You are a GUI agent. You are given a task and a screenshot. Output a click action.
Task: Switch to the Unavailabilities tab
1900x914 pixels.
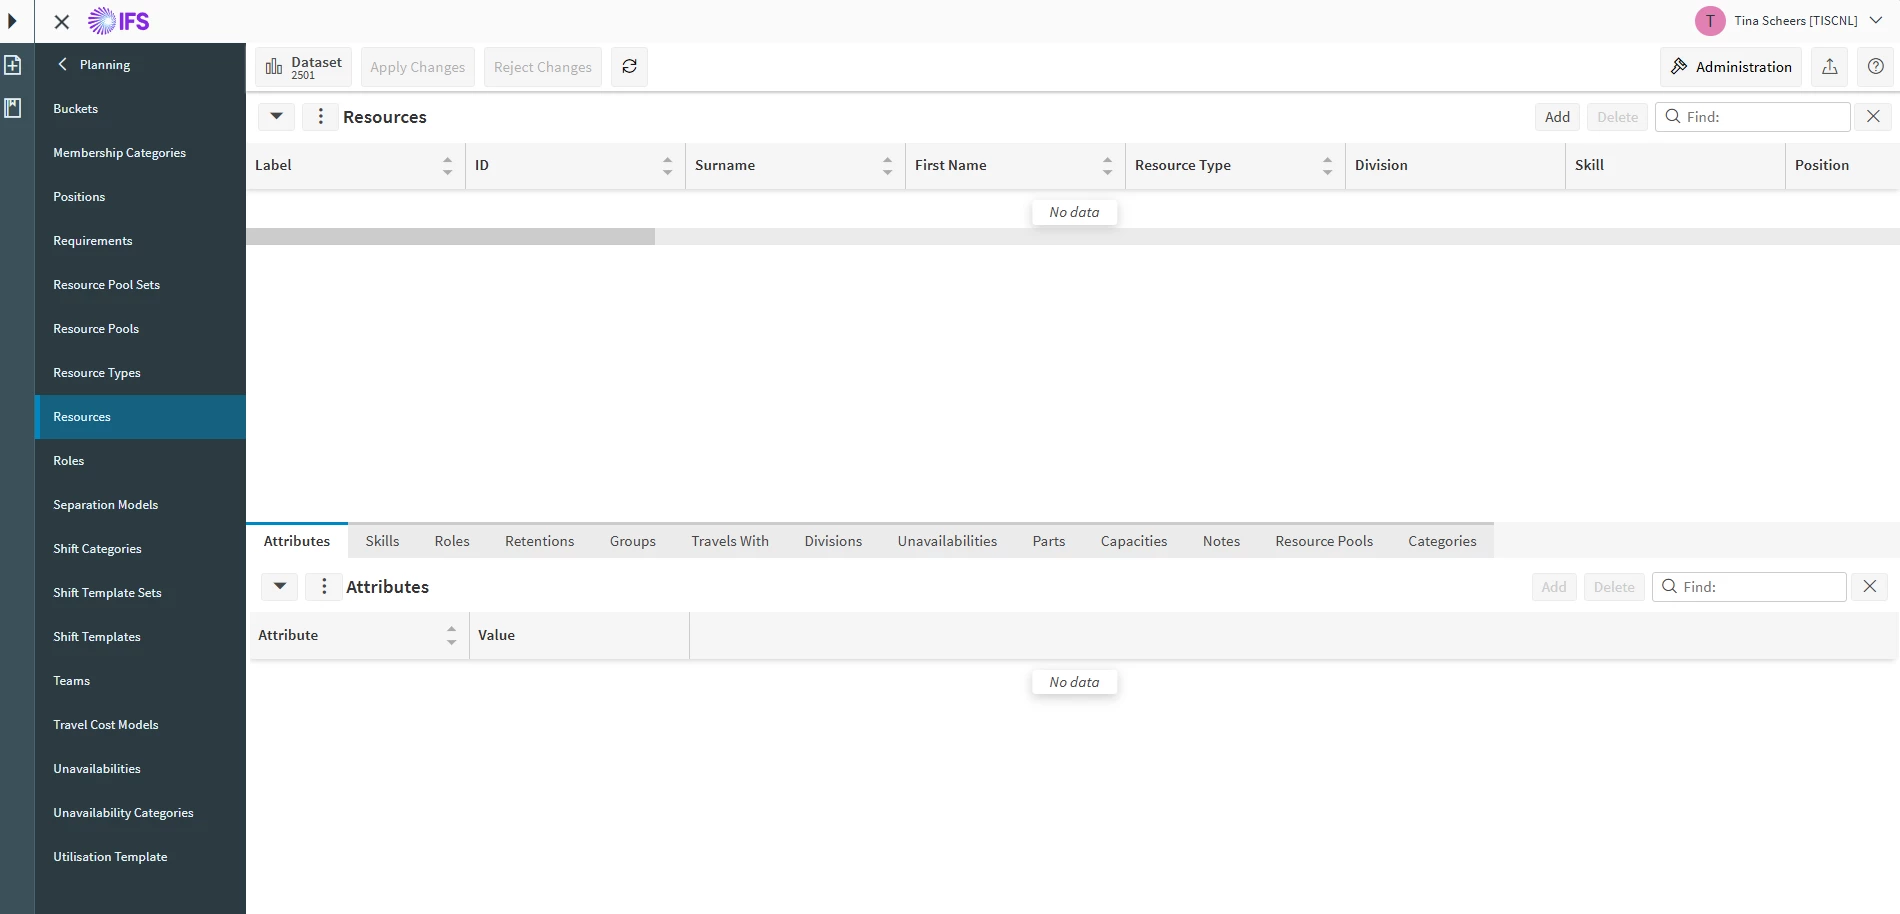pyautogui.click(x=947, y=541)
